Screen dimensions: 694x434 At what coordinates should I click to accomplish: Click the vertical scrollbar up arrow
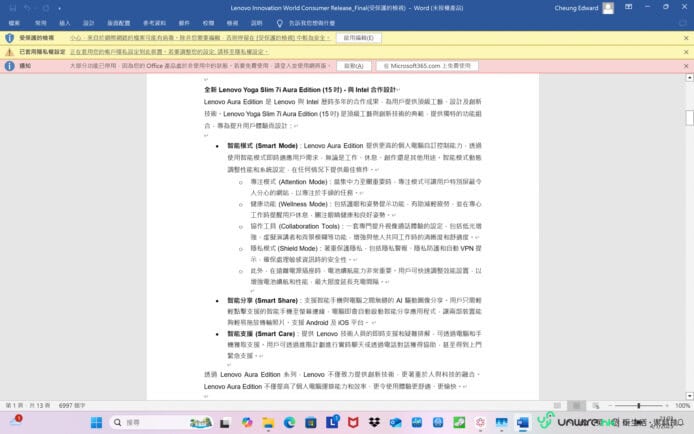pyautogui.click(x=690, y=78)
